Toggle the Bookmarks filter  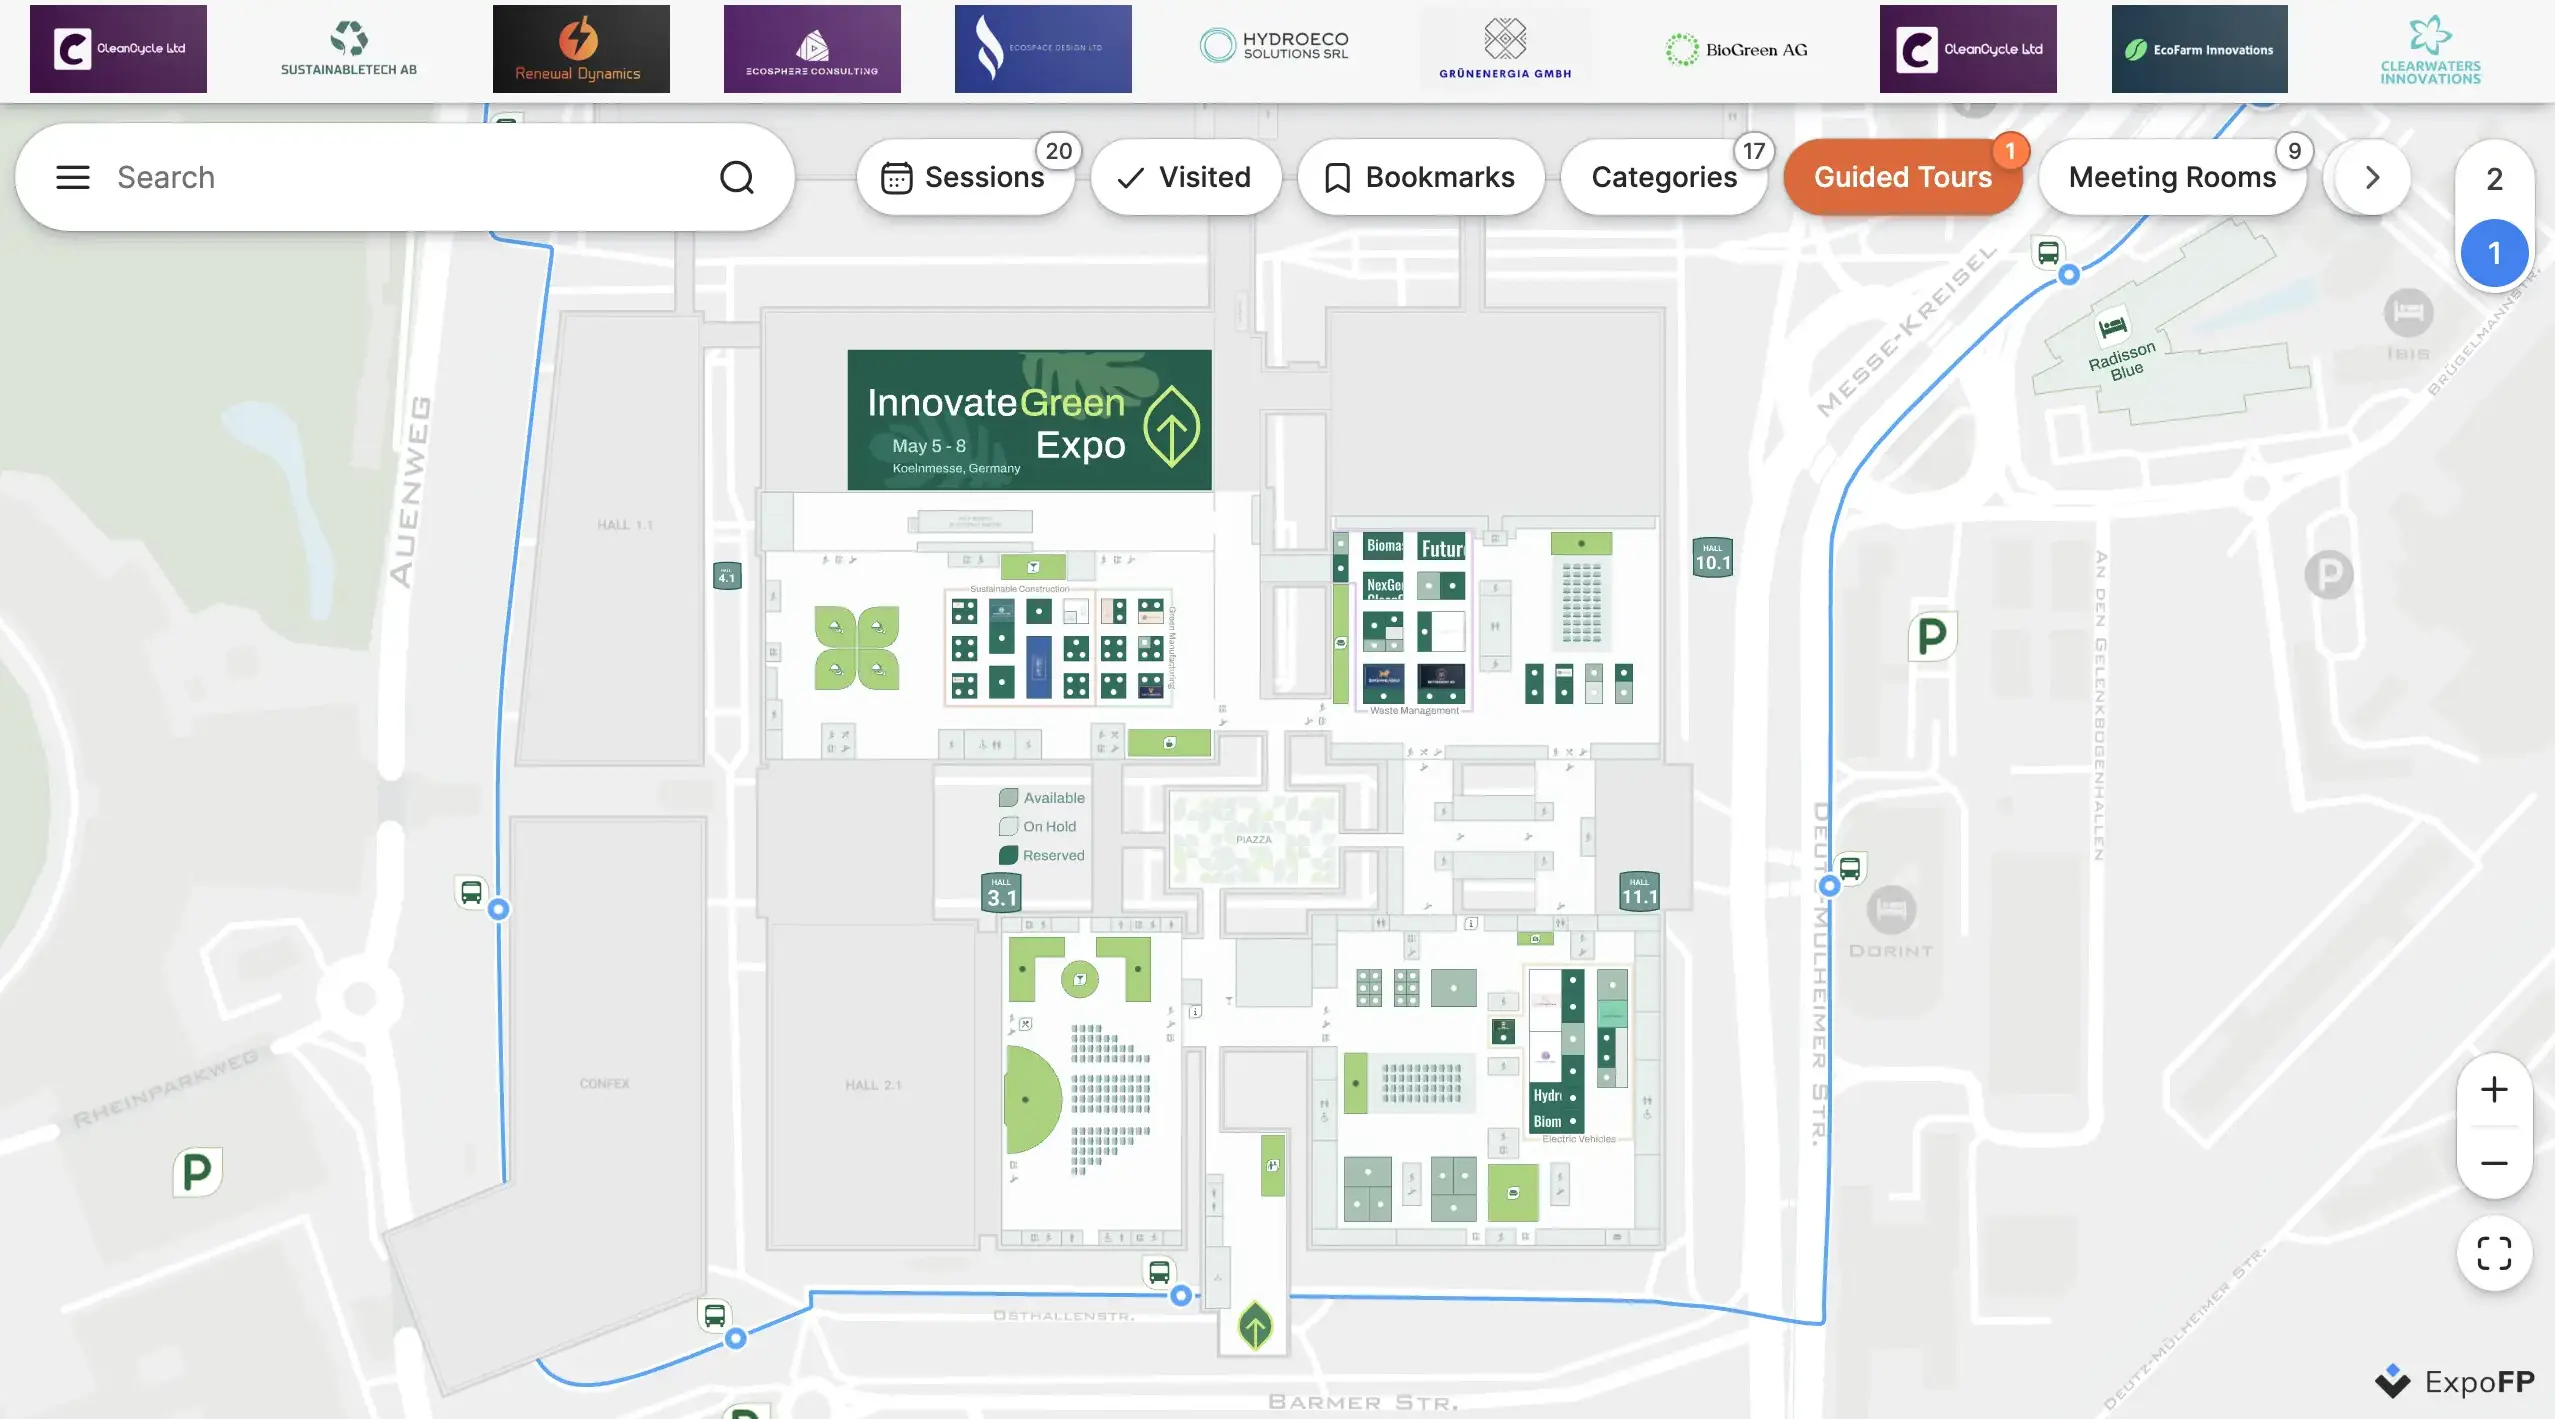pyautogui.click(x=1420, y=178)
